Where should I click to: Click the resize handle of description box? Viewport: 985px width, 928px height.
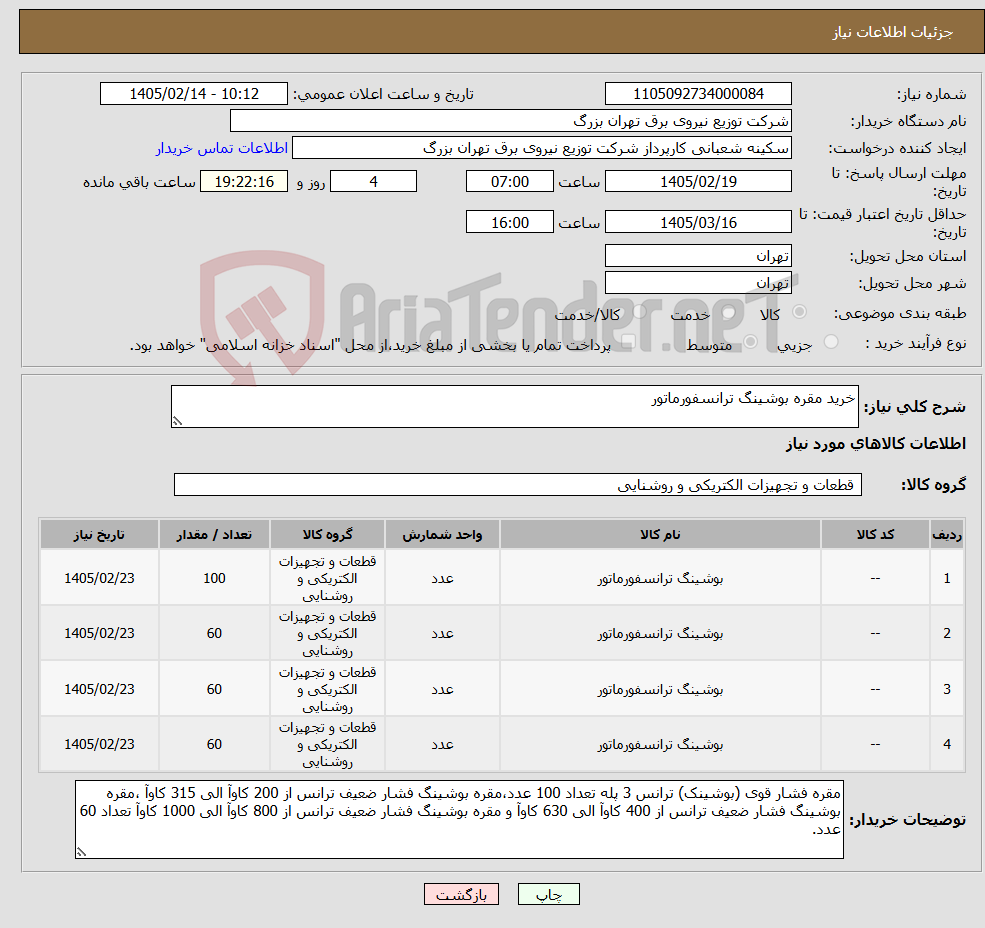[x=177, y=421]
